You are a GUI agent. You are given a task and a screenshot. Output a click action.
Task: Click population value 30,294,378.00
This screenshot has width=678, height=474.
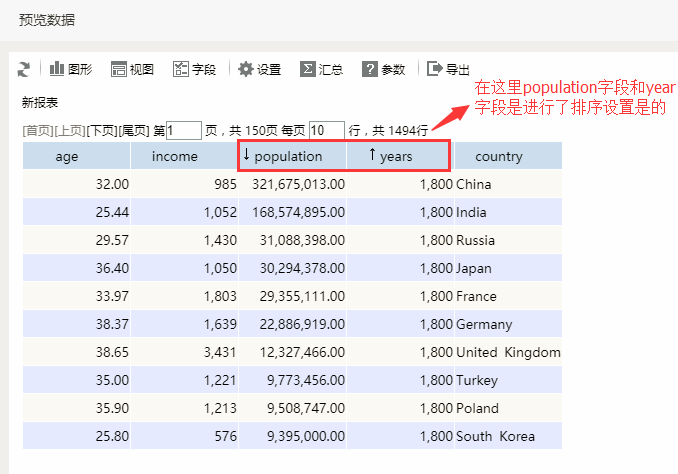(302, 268)
